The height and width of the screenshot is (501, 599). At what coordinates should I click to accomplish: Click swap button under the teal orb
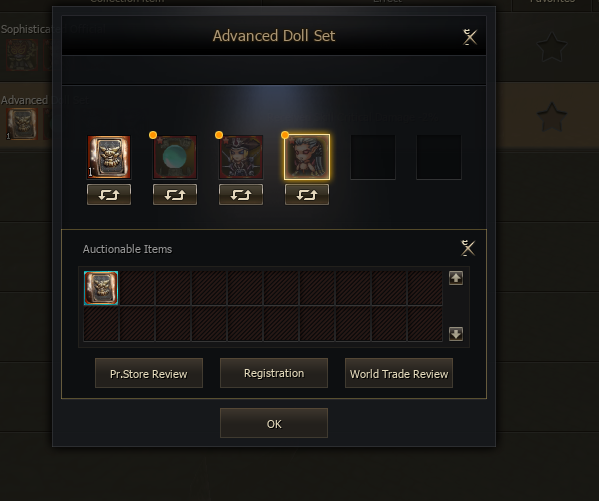click(175, 195)
